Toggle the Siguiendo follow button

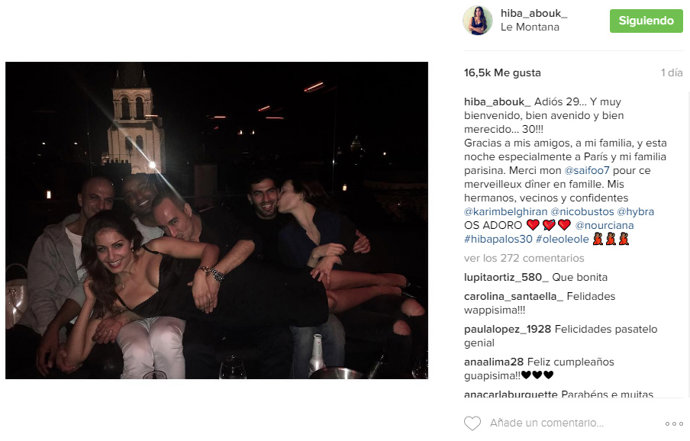(646, 21)
